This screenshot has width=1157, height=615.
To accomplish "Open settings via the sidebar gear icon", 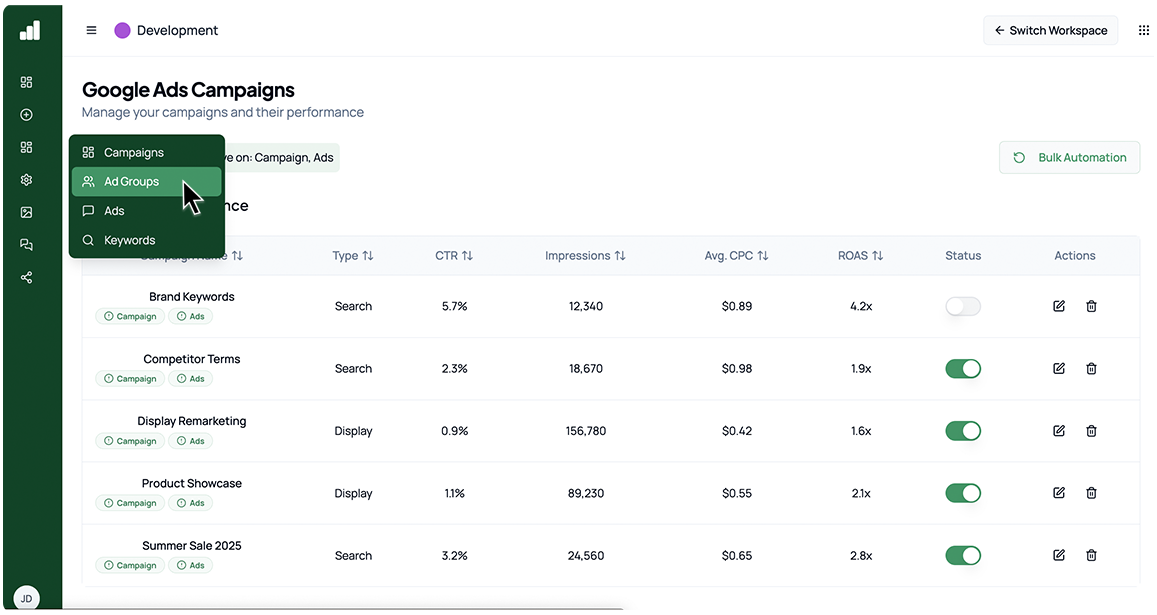I will point(27,179).
